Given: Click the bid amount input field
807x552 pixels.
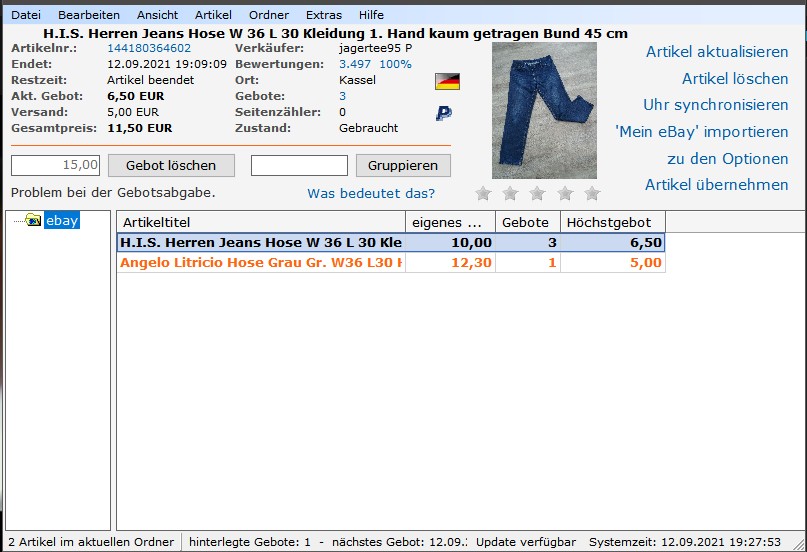Looking at the screenshot, I should (56, 165).
